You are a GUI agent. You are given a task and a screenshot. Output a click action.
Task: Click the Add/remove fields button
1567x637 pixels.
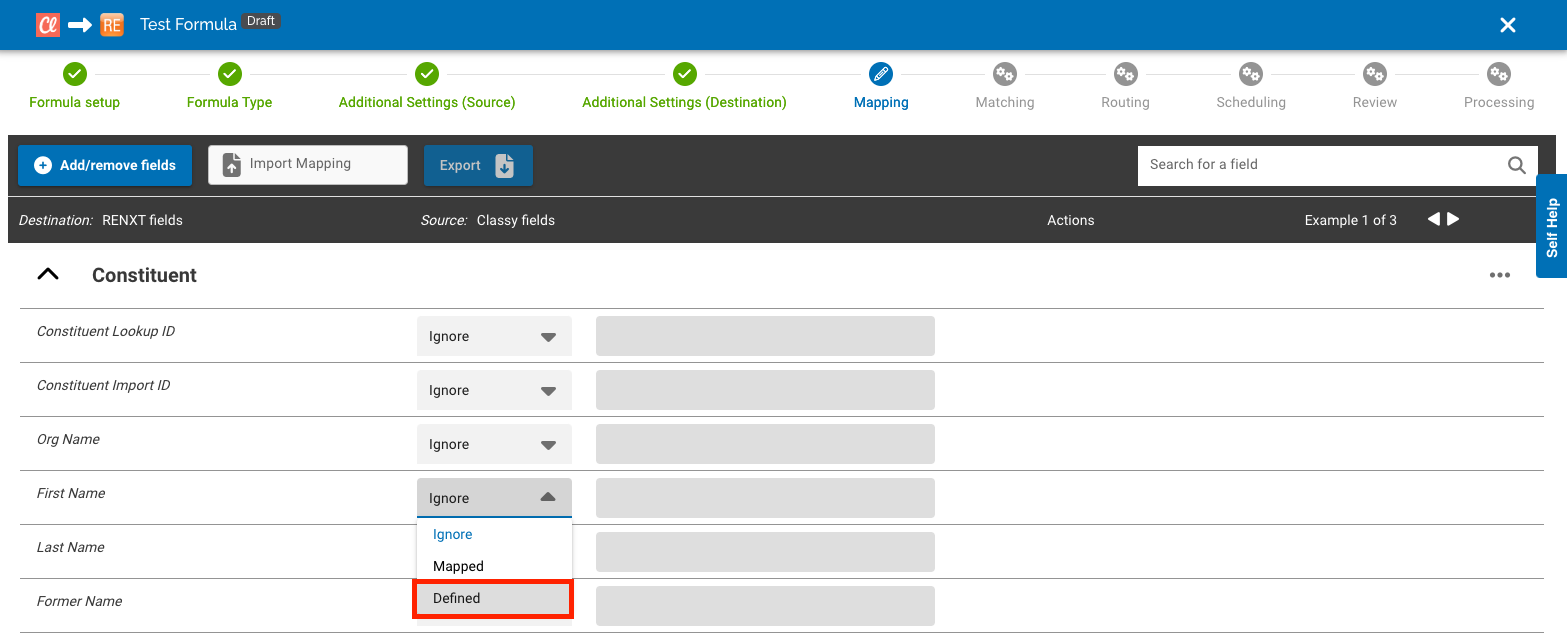coord(104,165)
